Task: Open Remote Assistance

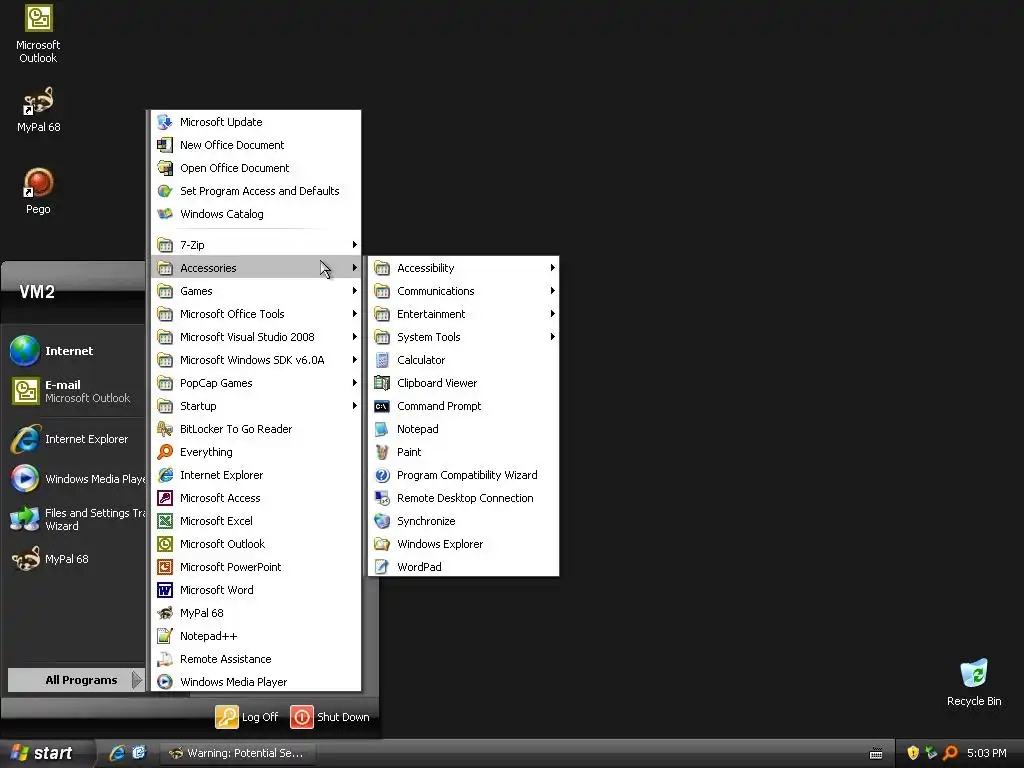Action: [256, 659]
